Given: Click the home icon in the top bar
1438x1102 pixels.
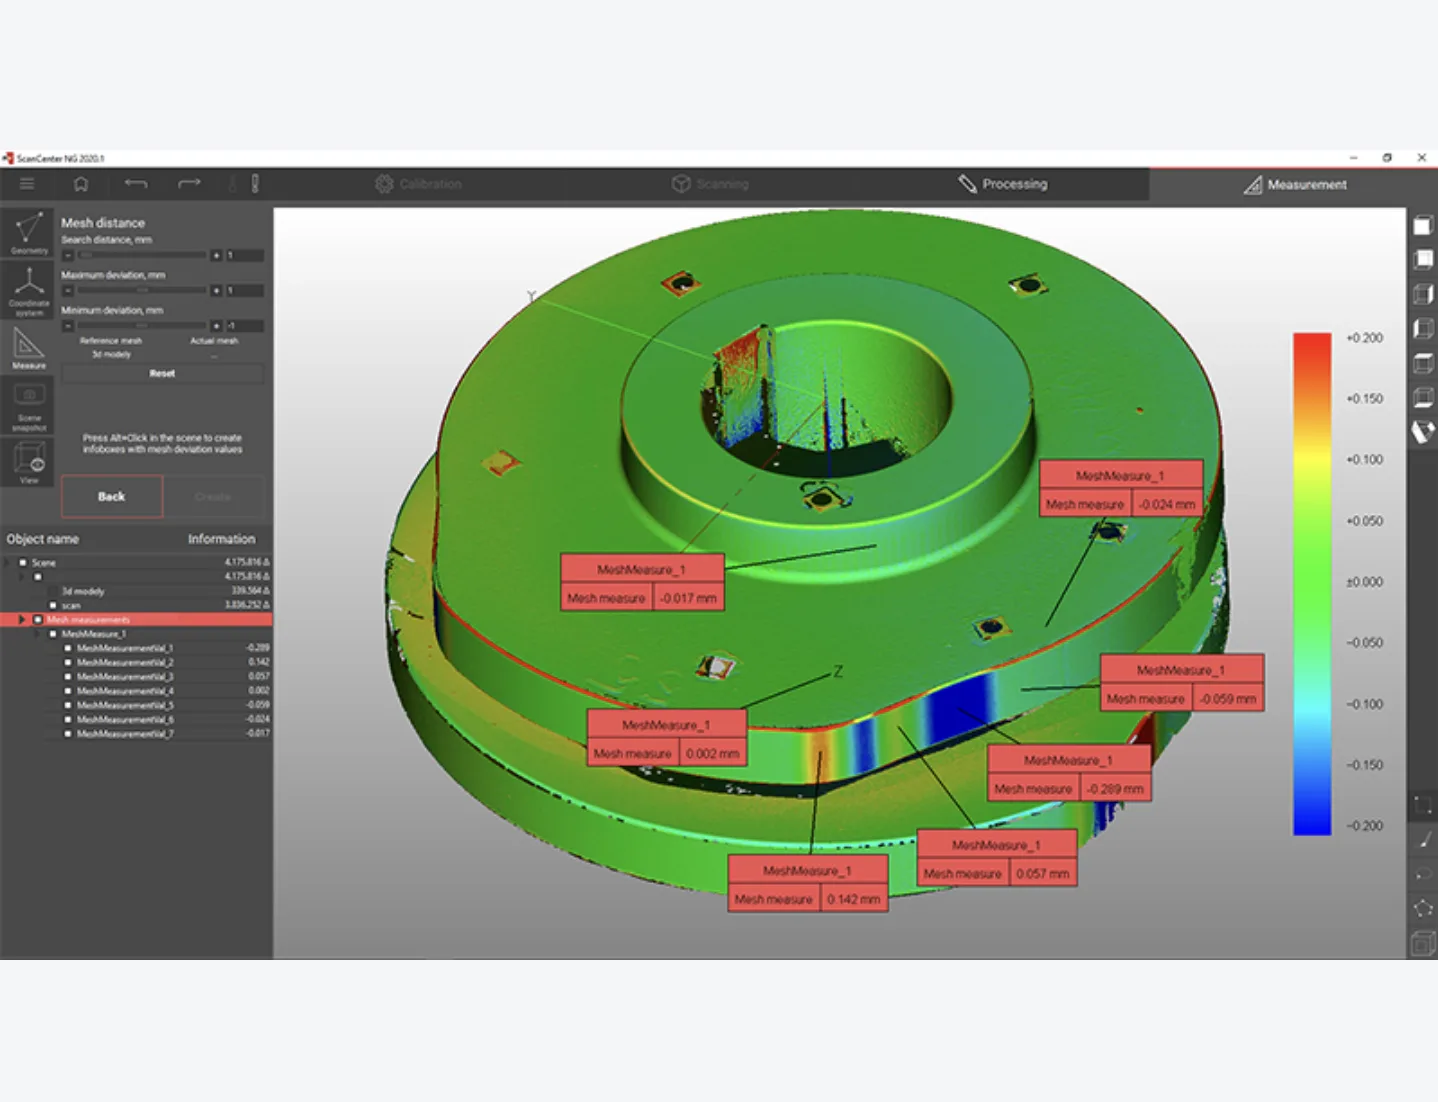Looking at the screenshot, I should (81, 184).
